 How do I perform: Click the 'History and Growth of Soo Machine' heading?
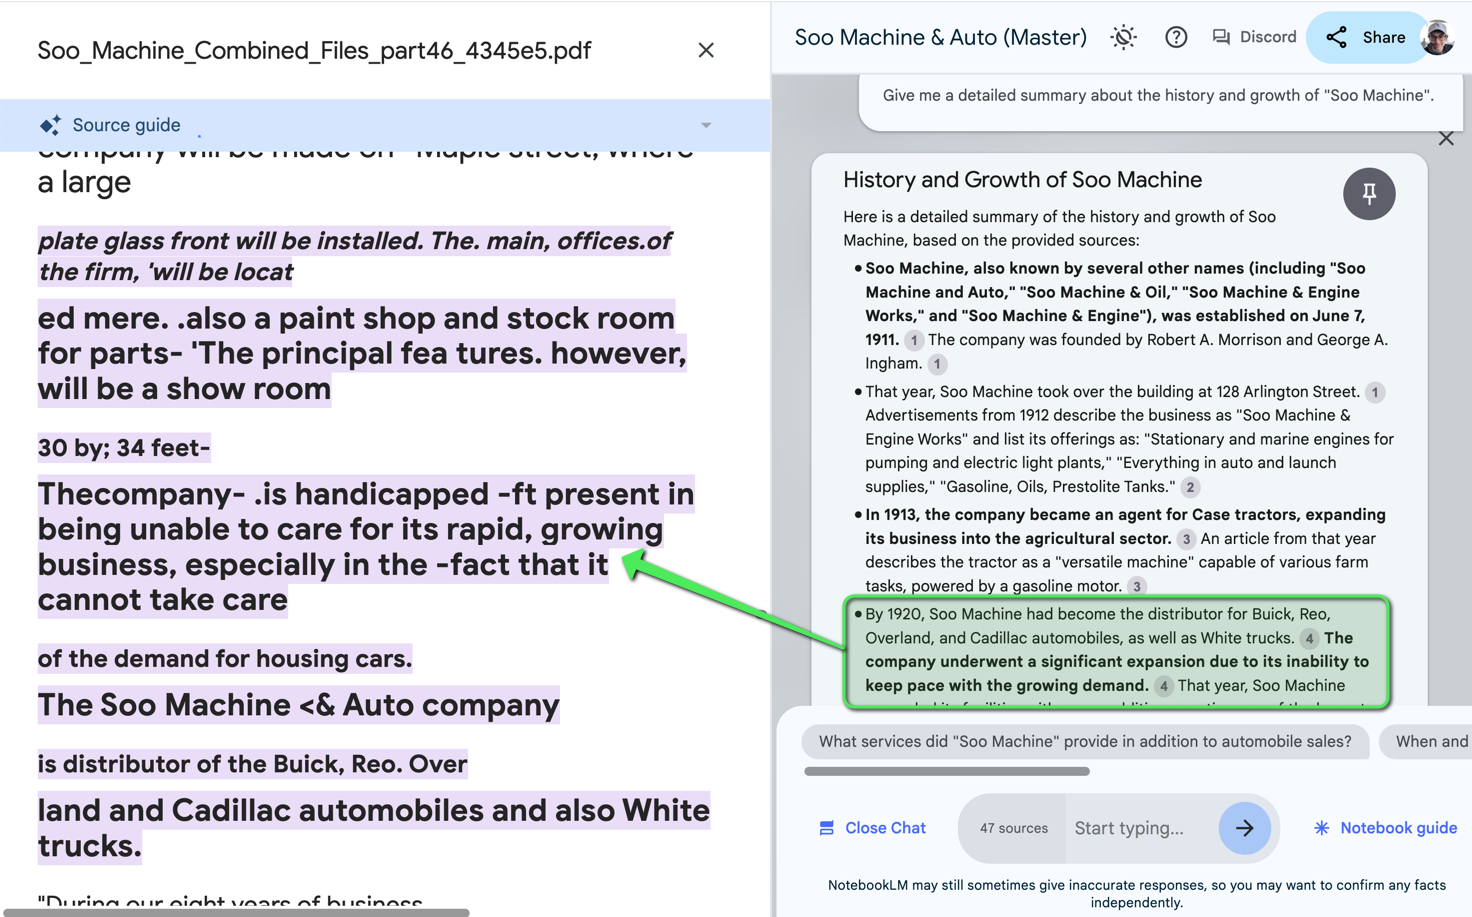[1022, 180]
